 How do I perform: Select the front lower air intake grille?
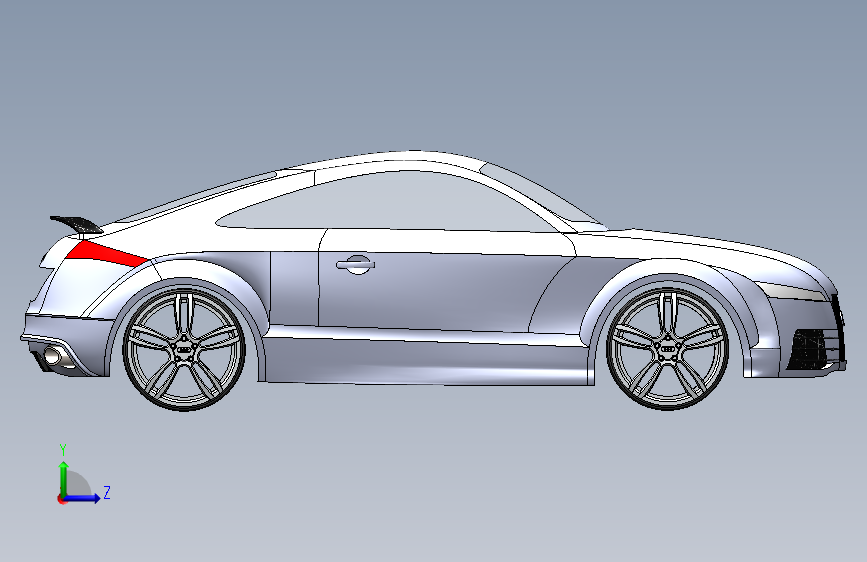coord(807,349)
